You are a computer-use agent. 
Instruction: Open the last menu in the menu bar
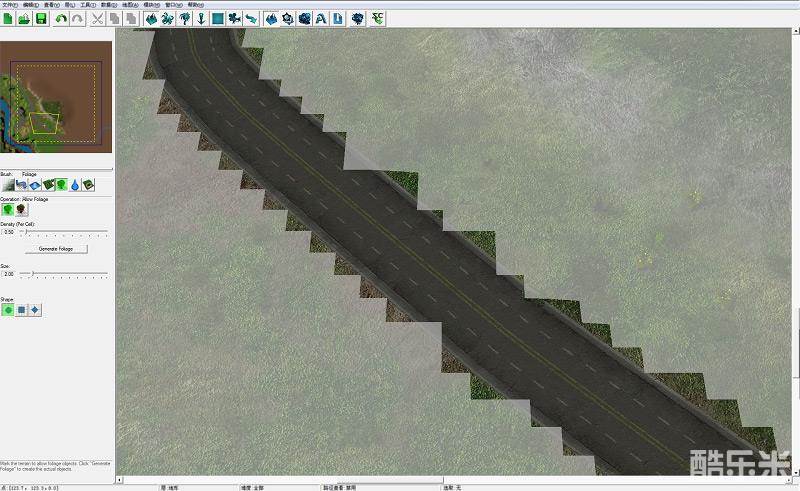click(x=196, y=4)
